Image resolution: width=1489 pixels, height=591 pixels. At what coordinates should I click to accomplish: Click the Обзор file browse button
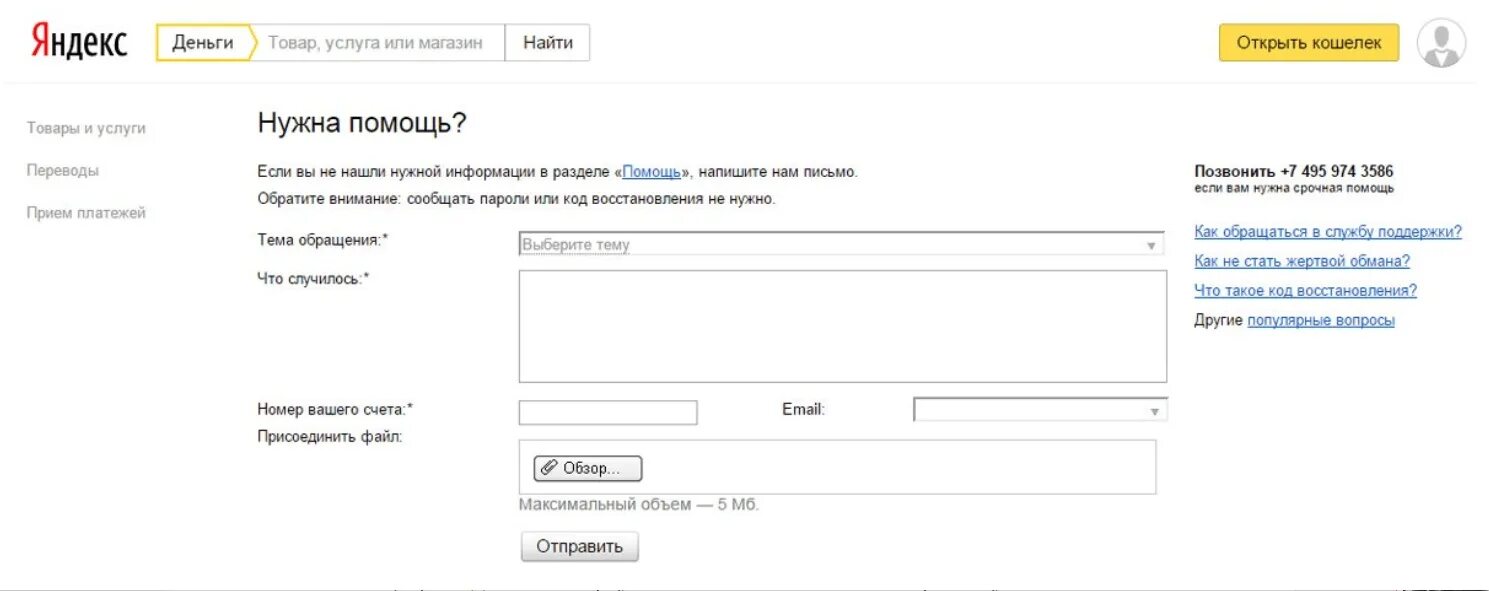coord(588,468)
